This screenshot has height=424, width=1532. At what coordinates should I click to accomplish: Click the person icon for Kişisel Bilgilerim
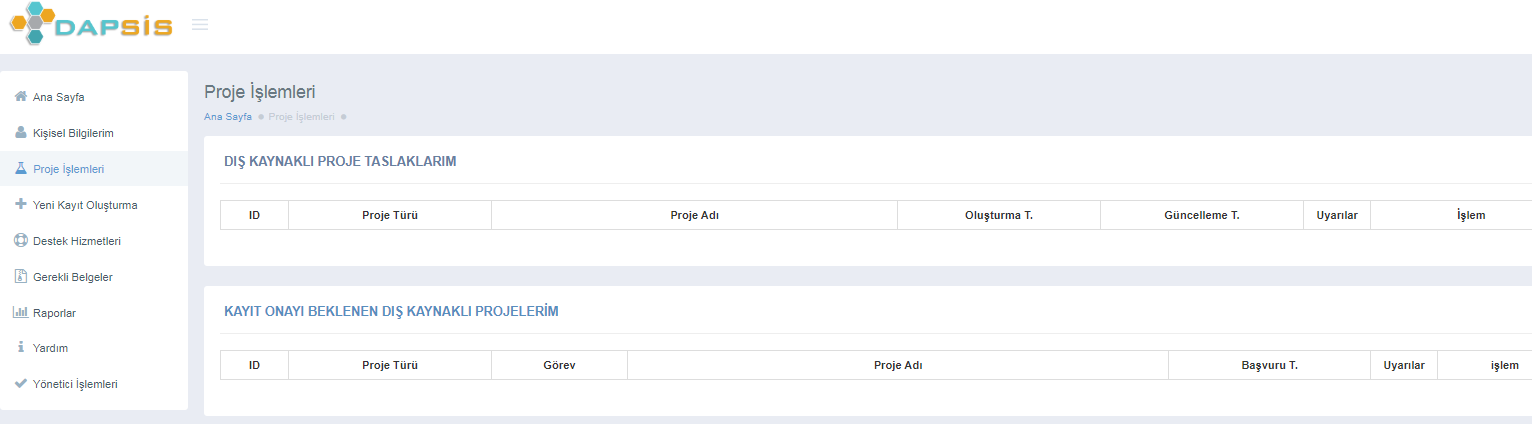pos(20,133)
